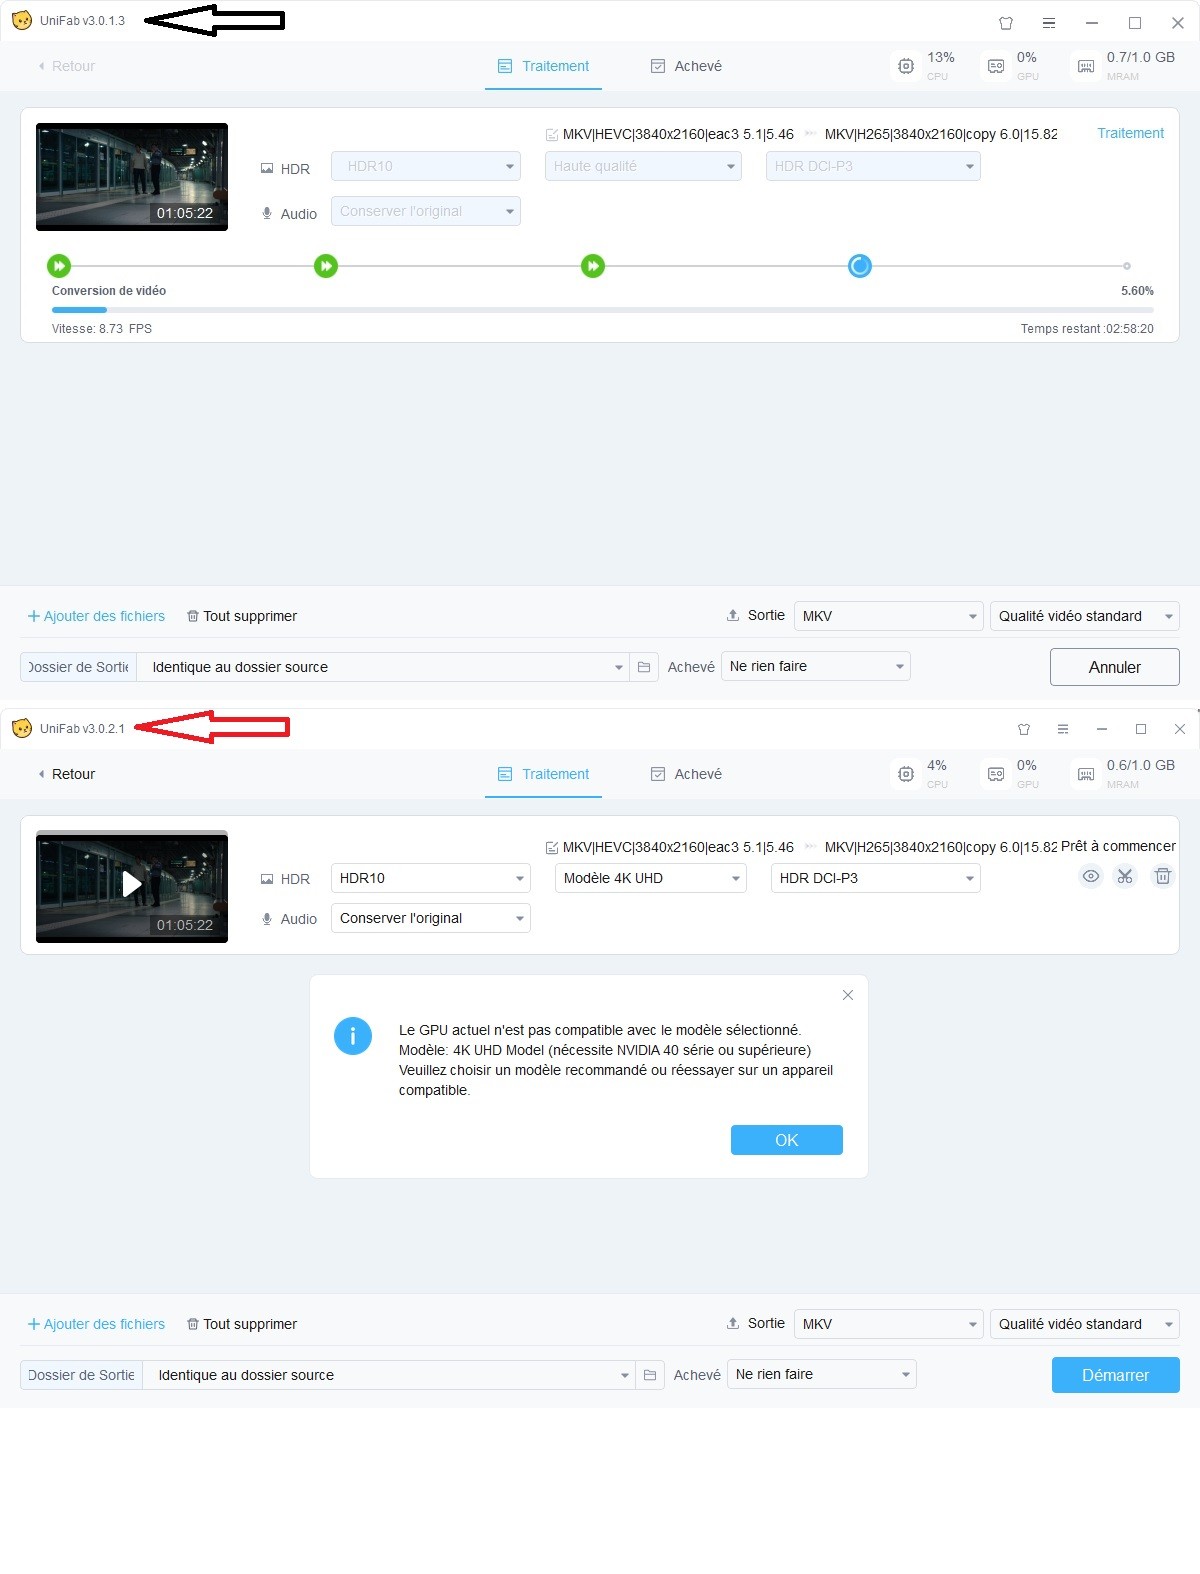Click Démarrer to start processing

click(x=1115, y=1375)
